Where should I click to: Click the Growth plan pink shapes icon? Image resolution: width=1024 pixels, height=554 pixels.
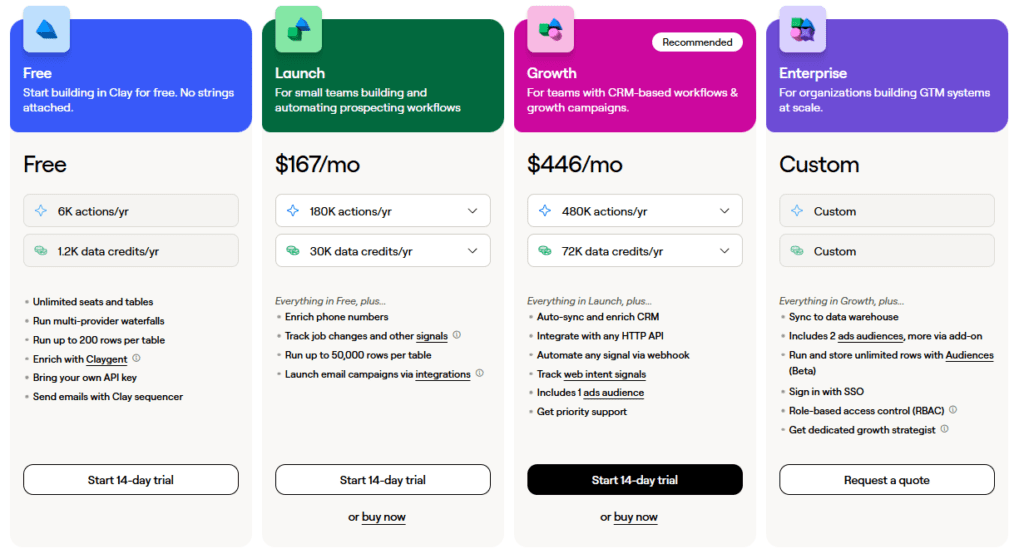(x=550, y=29)
